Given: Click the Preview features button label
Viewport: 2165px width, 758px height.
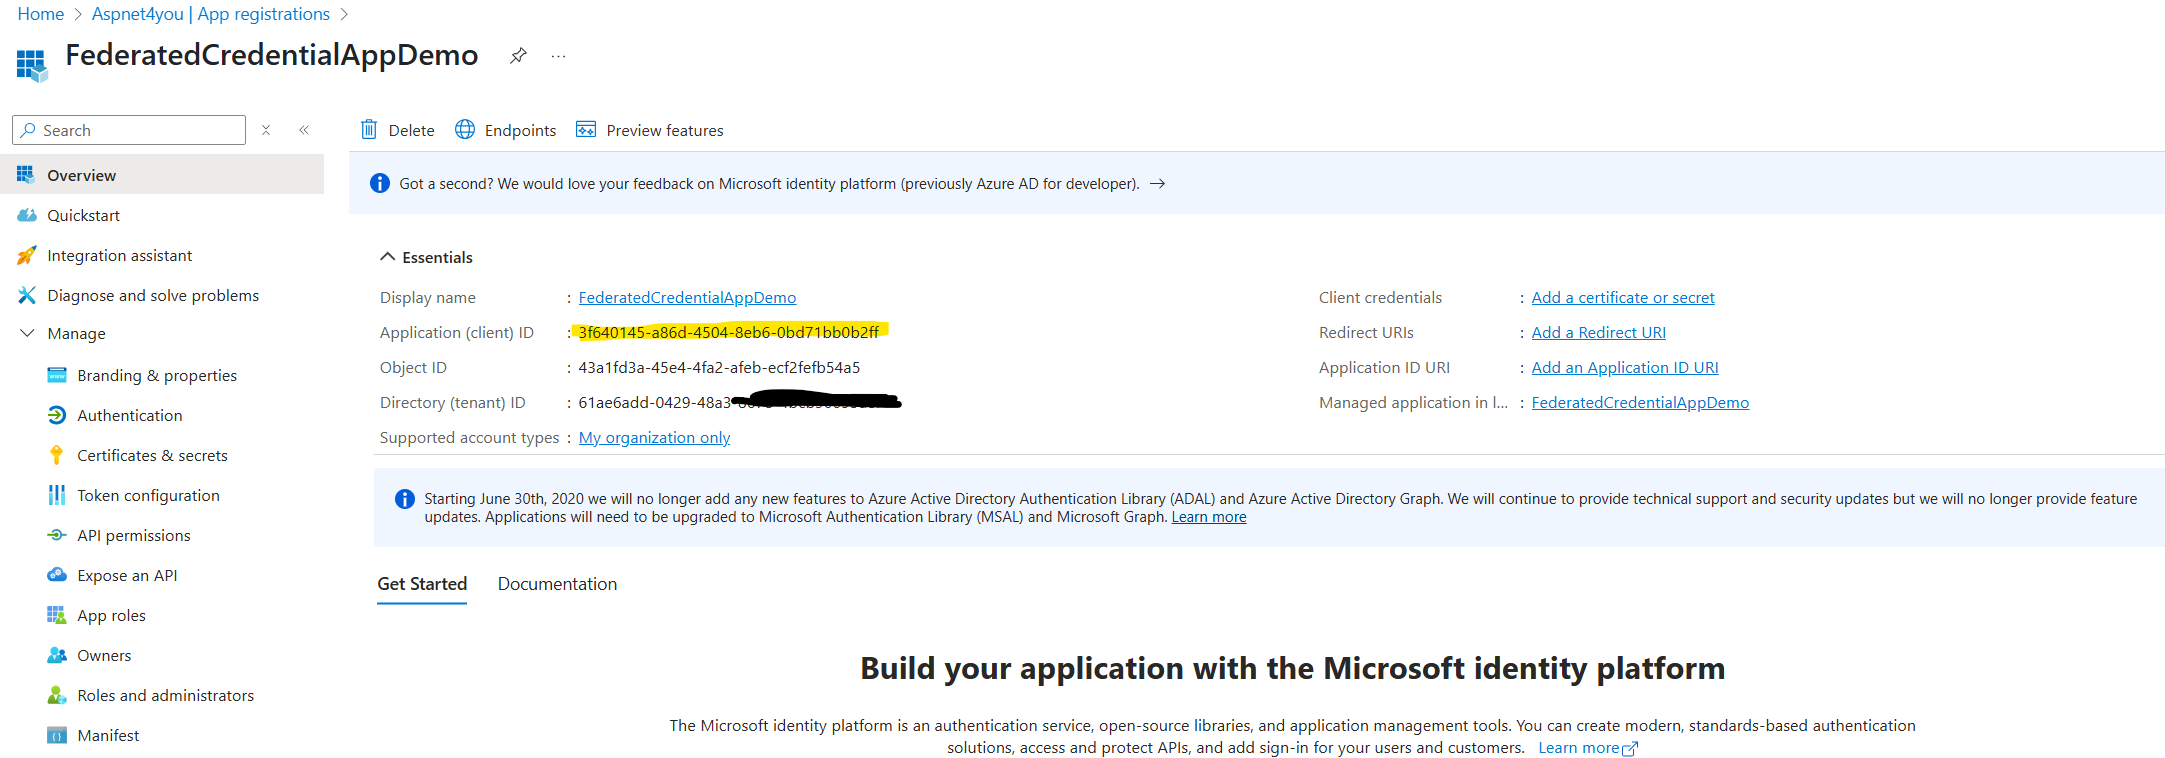Looking at the screenshot, I should 665,130.
